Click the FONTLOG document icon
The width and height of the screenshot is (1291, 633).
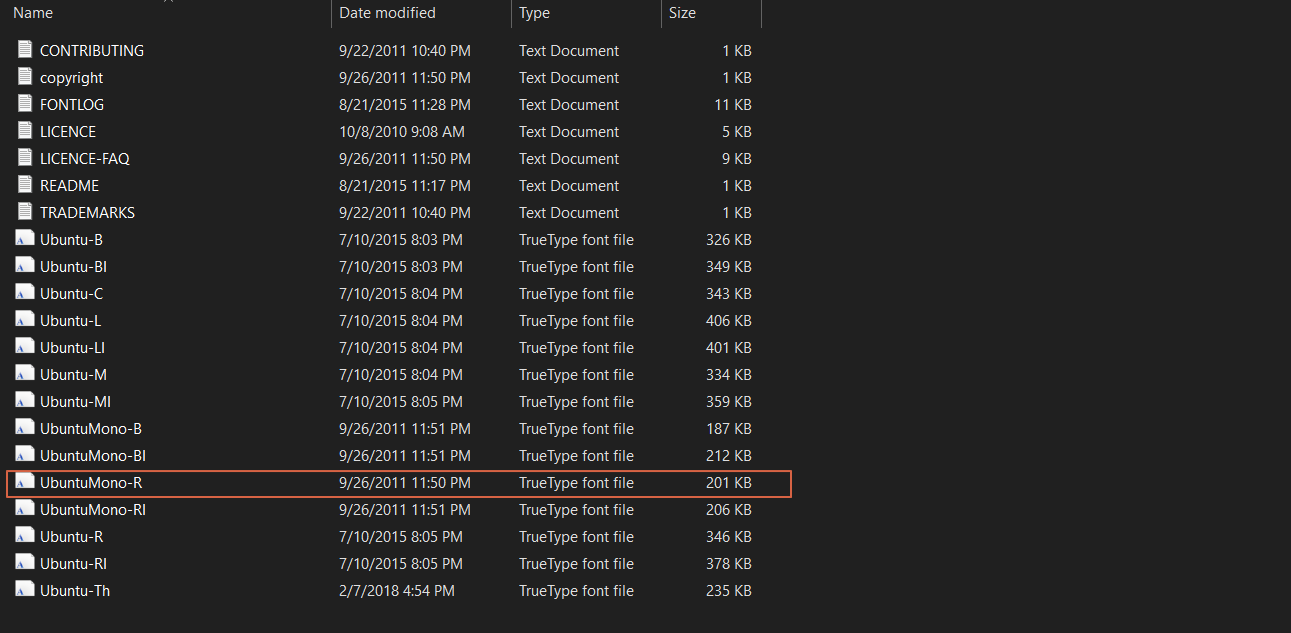click(x=25, y=103)
